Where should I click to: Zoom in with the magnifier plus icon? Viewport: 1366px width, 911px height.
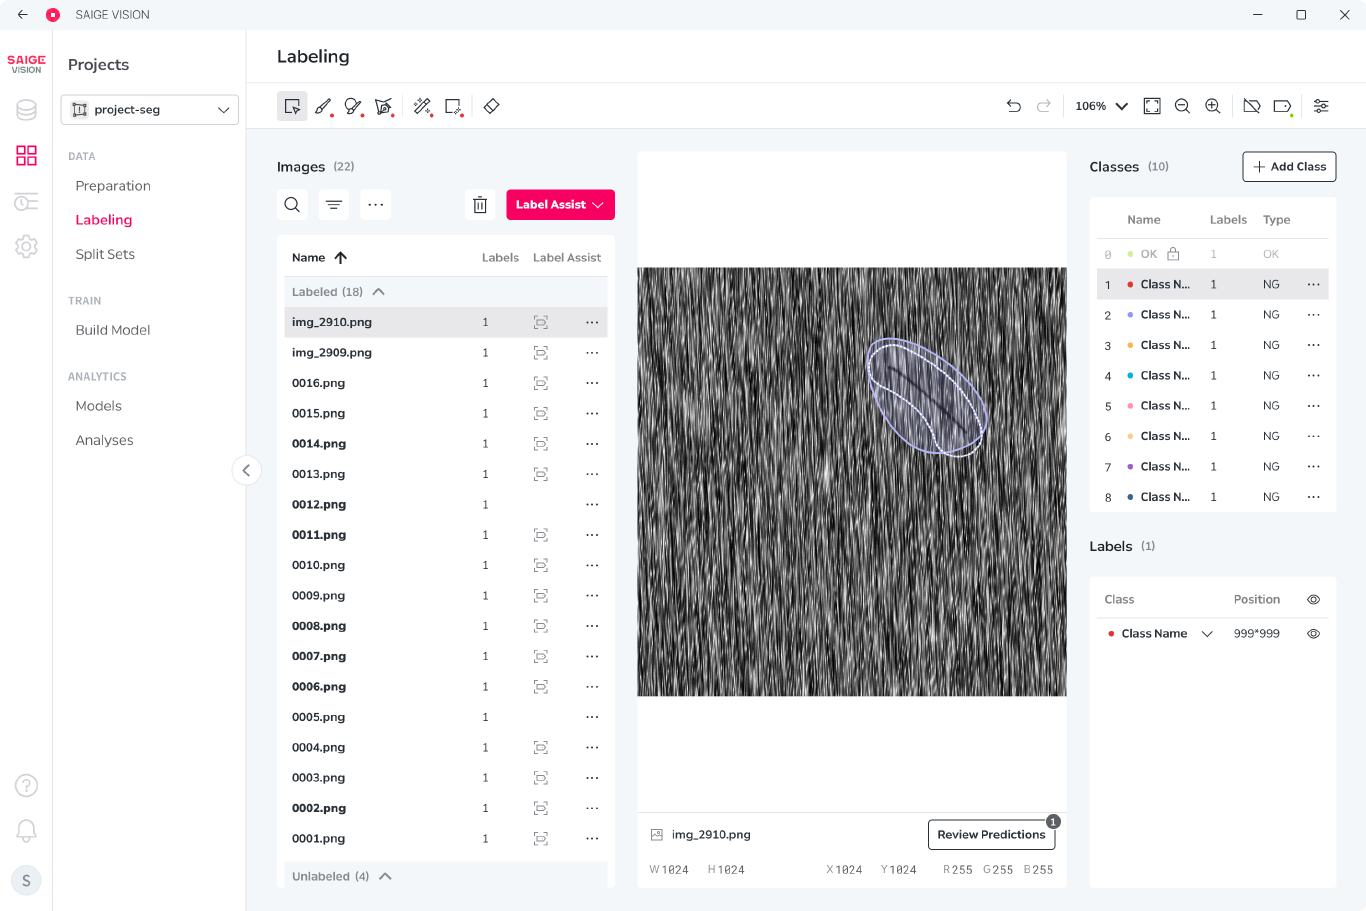tap(1213, 106)
